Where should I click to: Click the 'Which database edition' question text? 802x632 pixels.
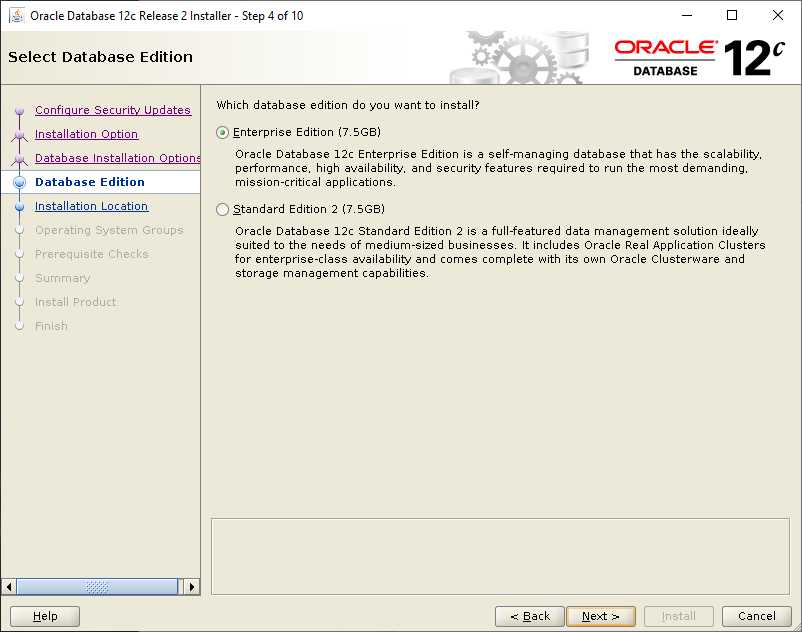348,105
